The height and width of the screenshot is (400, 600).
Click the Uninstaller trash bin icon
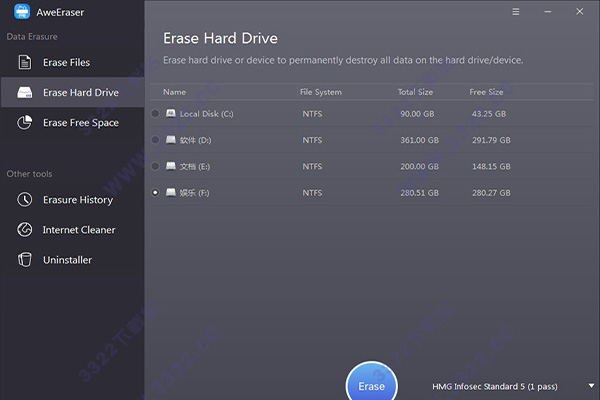click(25, 260)
